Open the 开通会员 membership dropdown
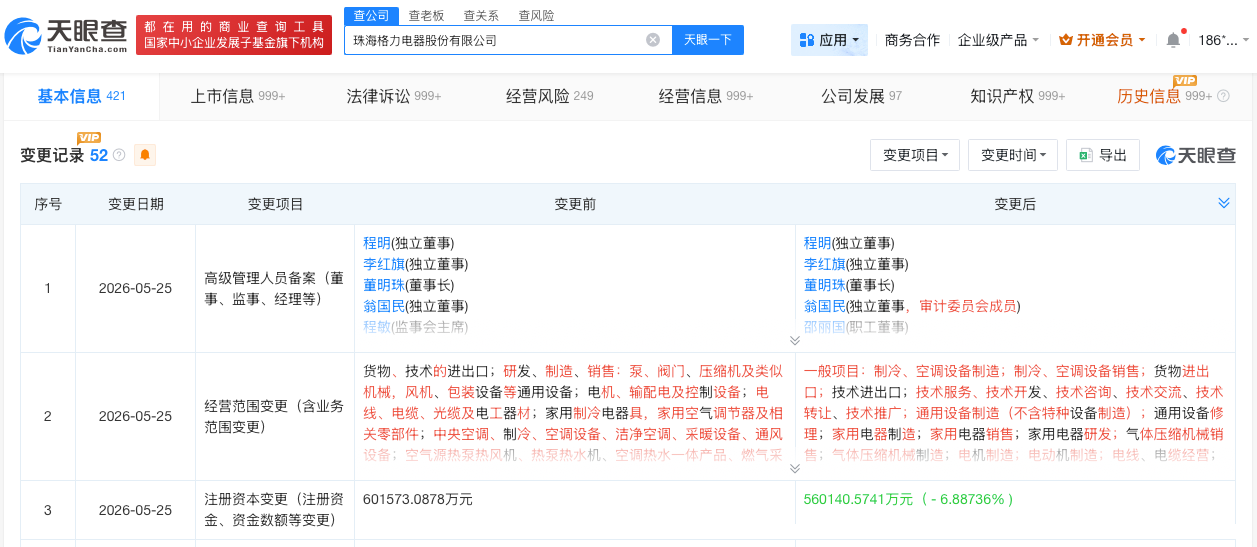The height and width of the screenshot is (547, 1257). pyautogui.click(x=1102, y=40)
